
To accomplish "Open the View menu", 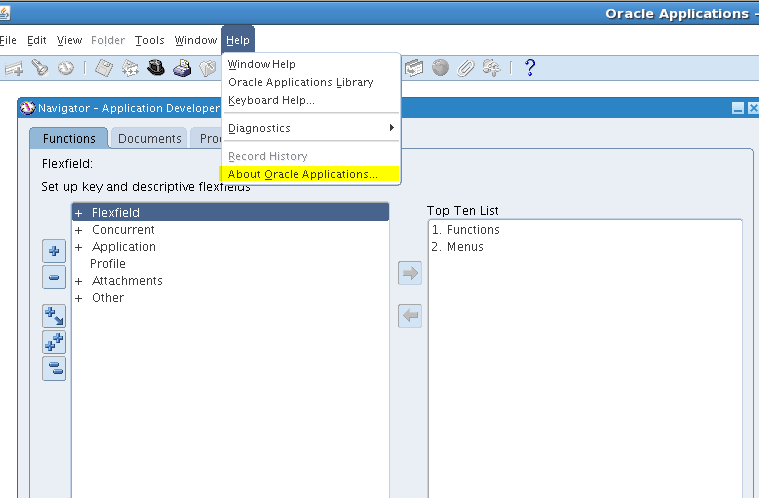I will [x=69, y=40].
